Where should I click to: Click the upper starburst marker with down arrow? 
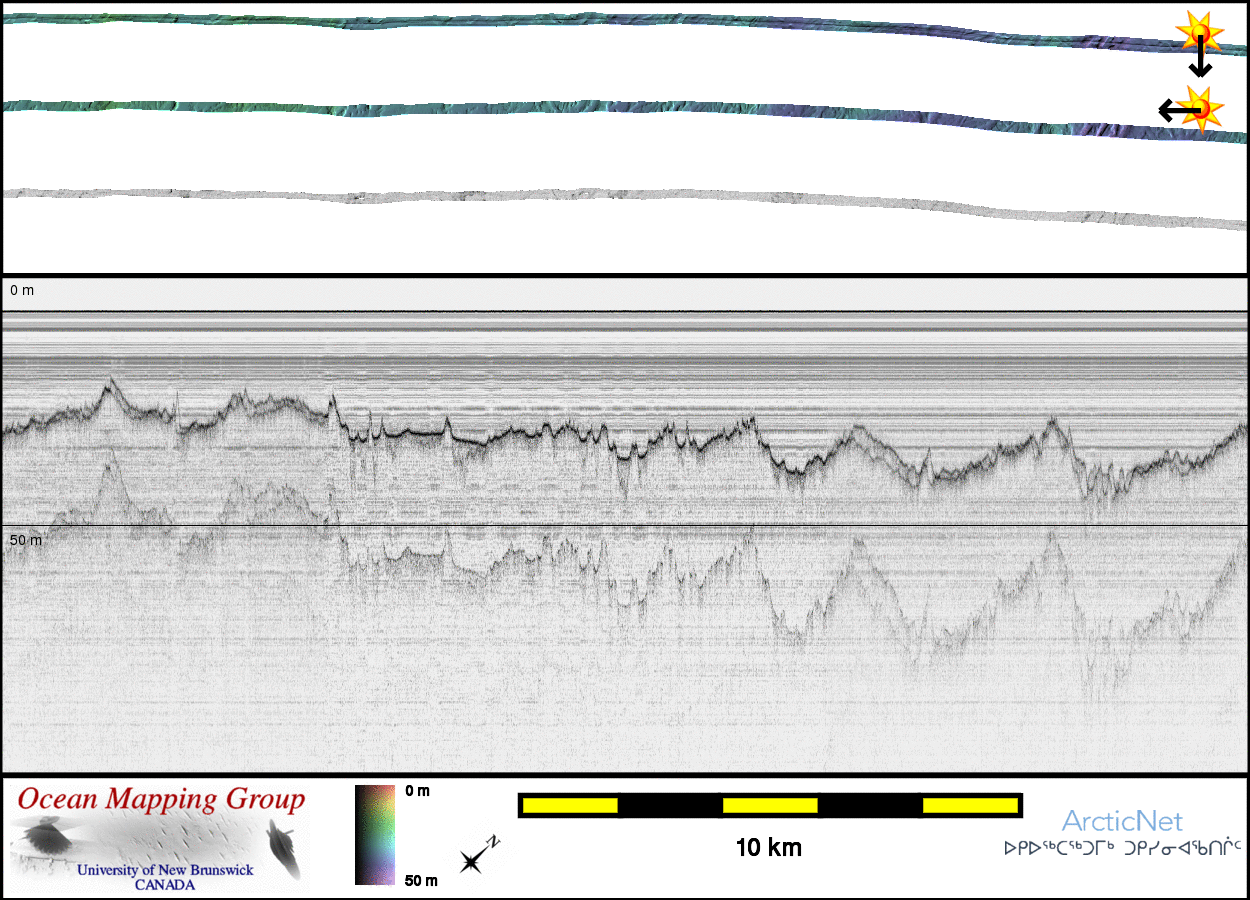pos(1198,32)
